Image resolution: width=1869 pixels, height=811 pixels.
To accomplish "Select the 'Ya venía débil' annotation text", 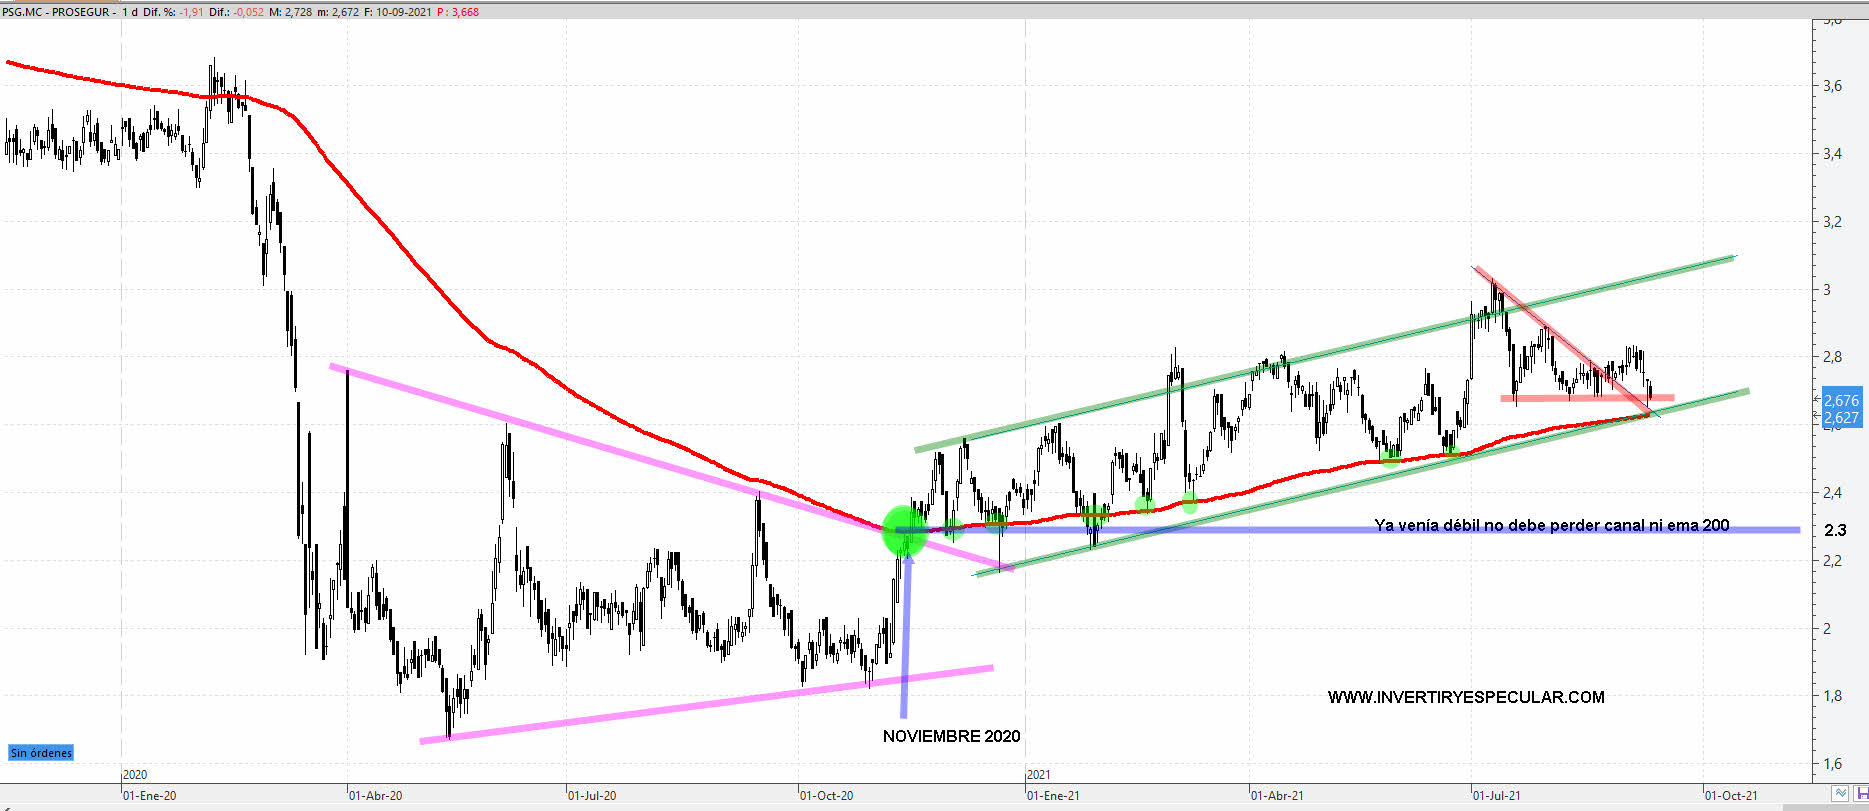I will click(1551, 525).
